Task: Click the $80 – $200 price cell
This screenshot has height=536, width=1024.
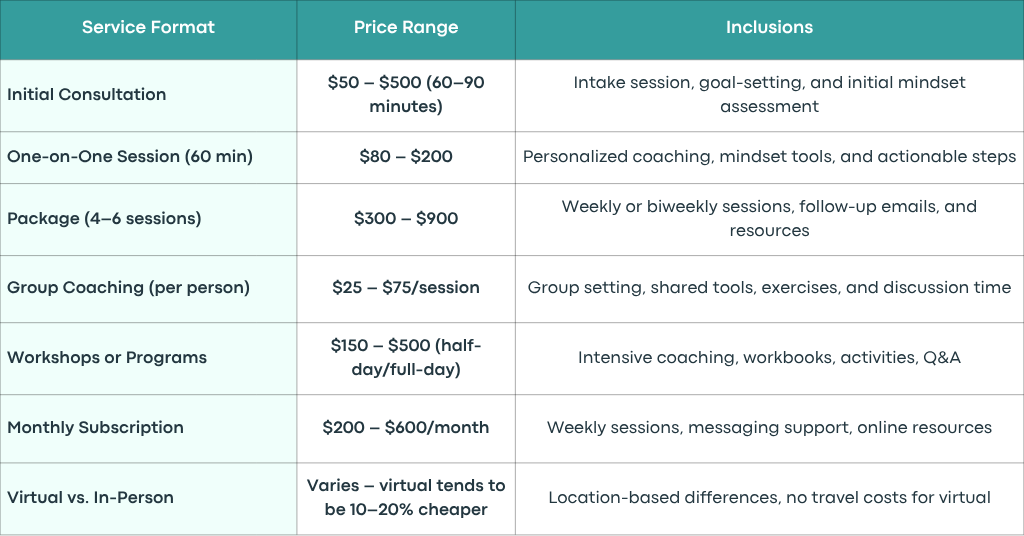Action: (406, 157)
